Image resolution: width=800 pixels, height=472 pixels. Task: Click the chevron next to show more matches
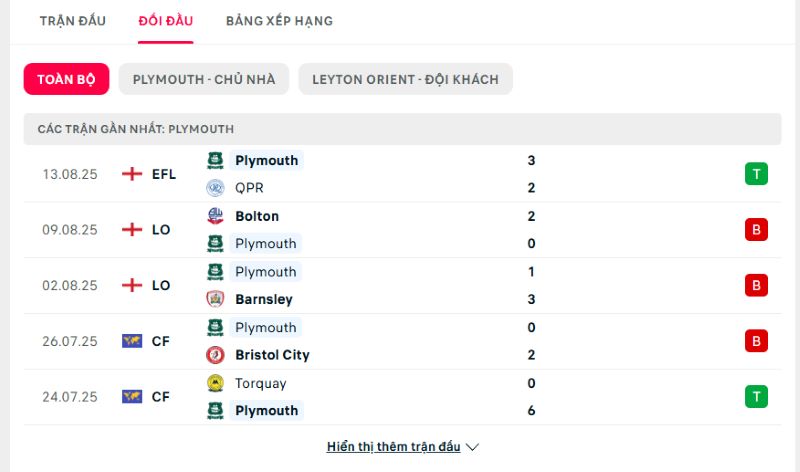[x=473, y=447]
